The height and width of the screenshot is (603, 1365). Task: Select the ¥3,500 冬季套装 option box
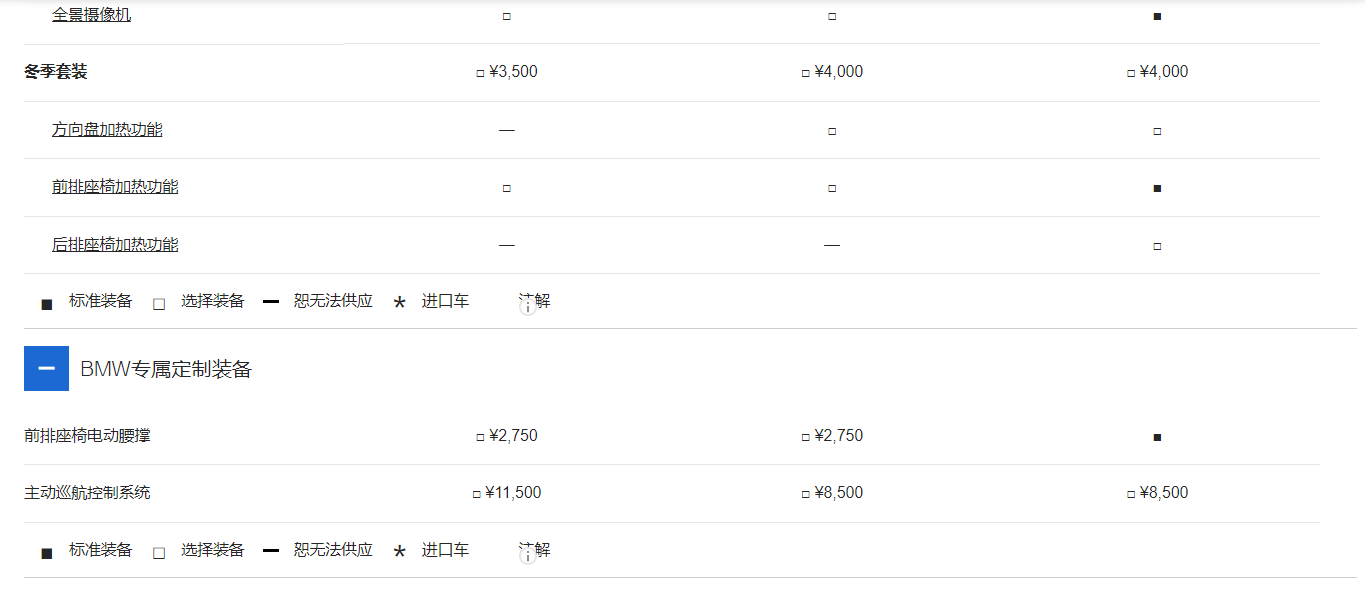click(481, 73)
